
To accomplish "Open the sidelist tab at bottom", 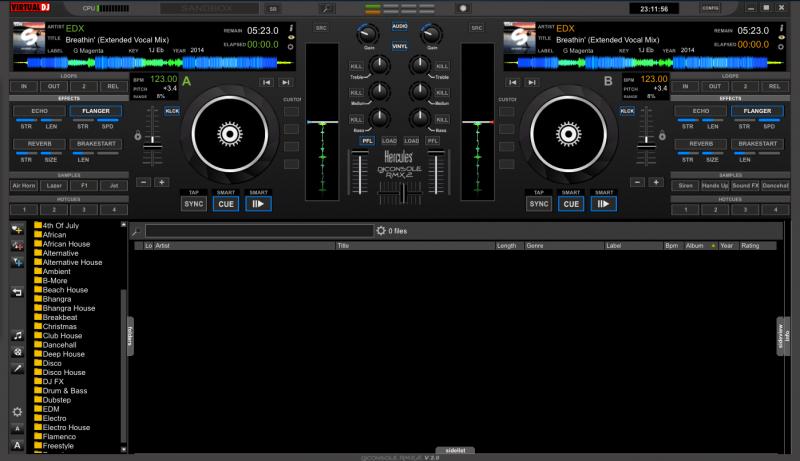I will point(455,450).
